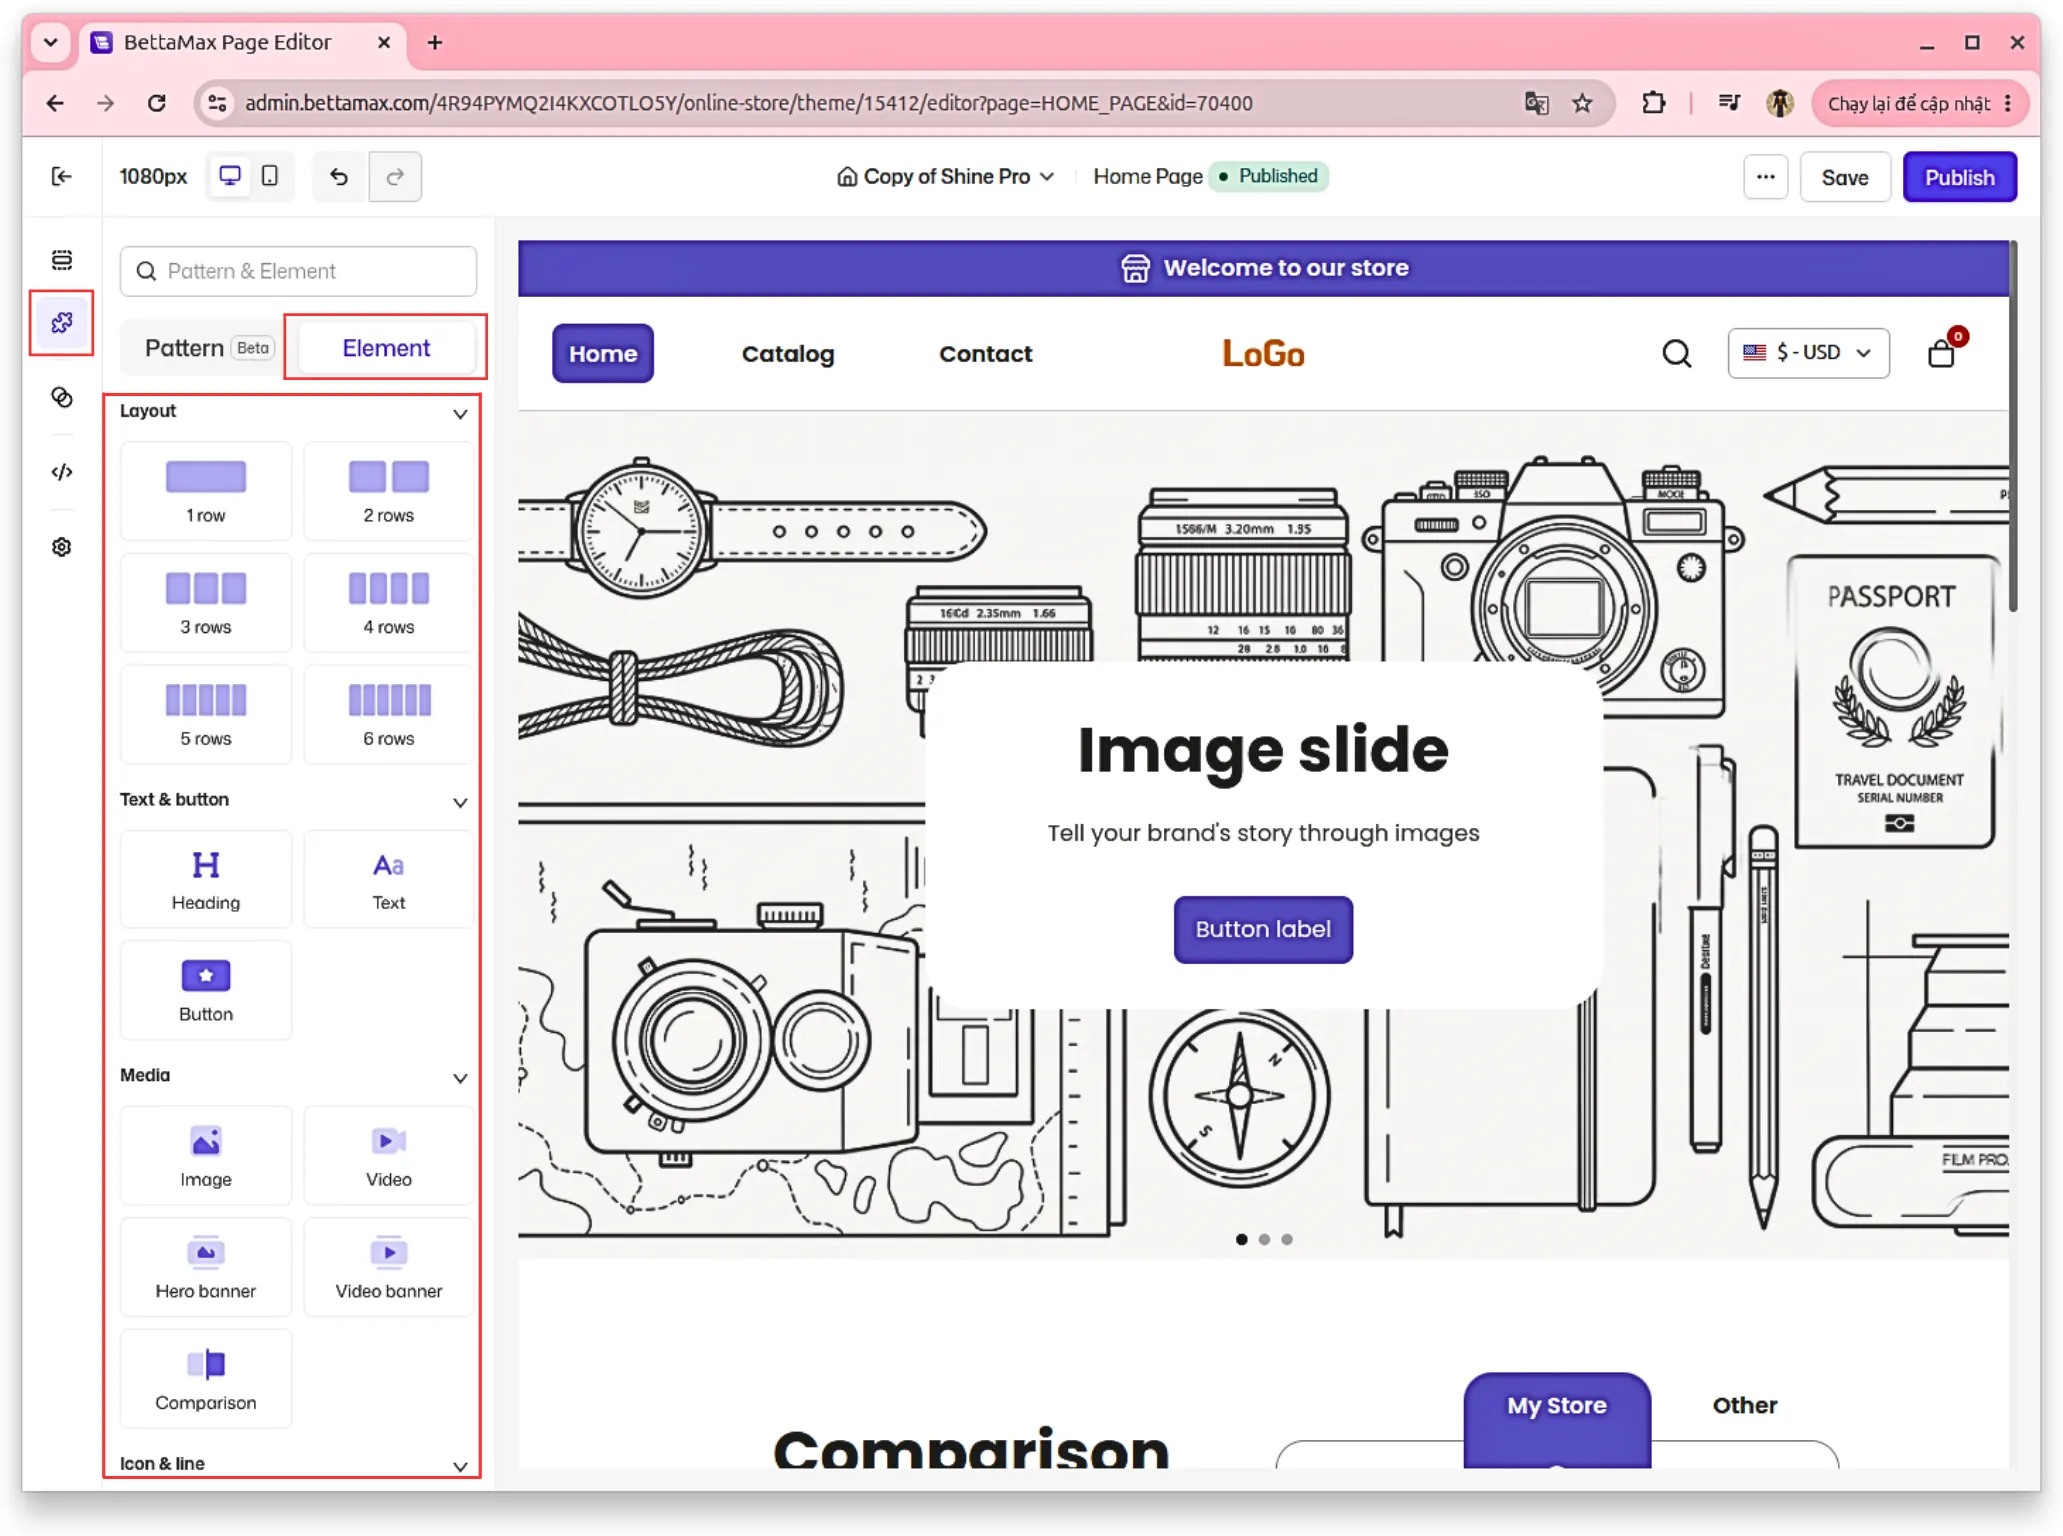The height and width of the screenshot is (1536, 2063).
Task: Insert the 1 row layout
Action: pos(206,492)
